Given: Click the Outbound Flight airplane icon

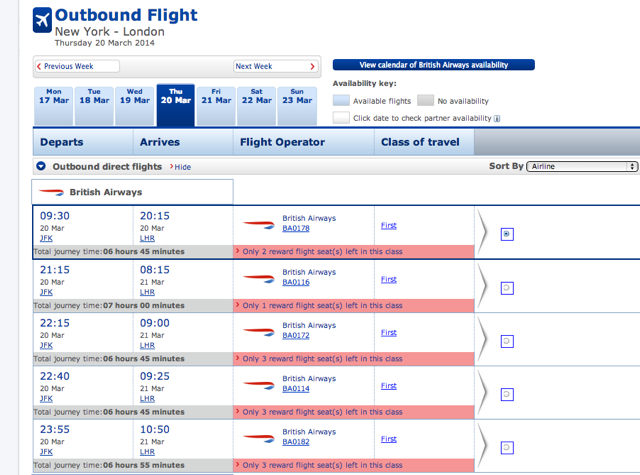Looking at the screenshot, I should [42, 20].
